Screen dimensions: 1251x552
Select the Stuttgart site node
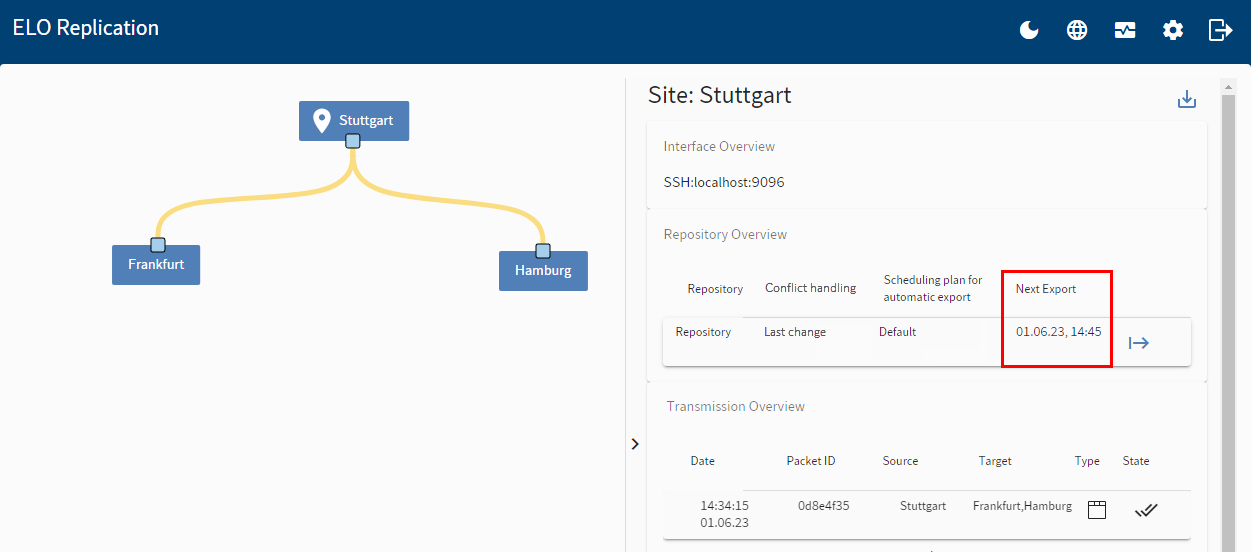[354, 121]
